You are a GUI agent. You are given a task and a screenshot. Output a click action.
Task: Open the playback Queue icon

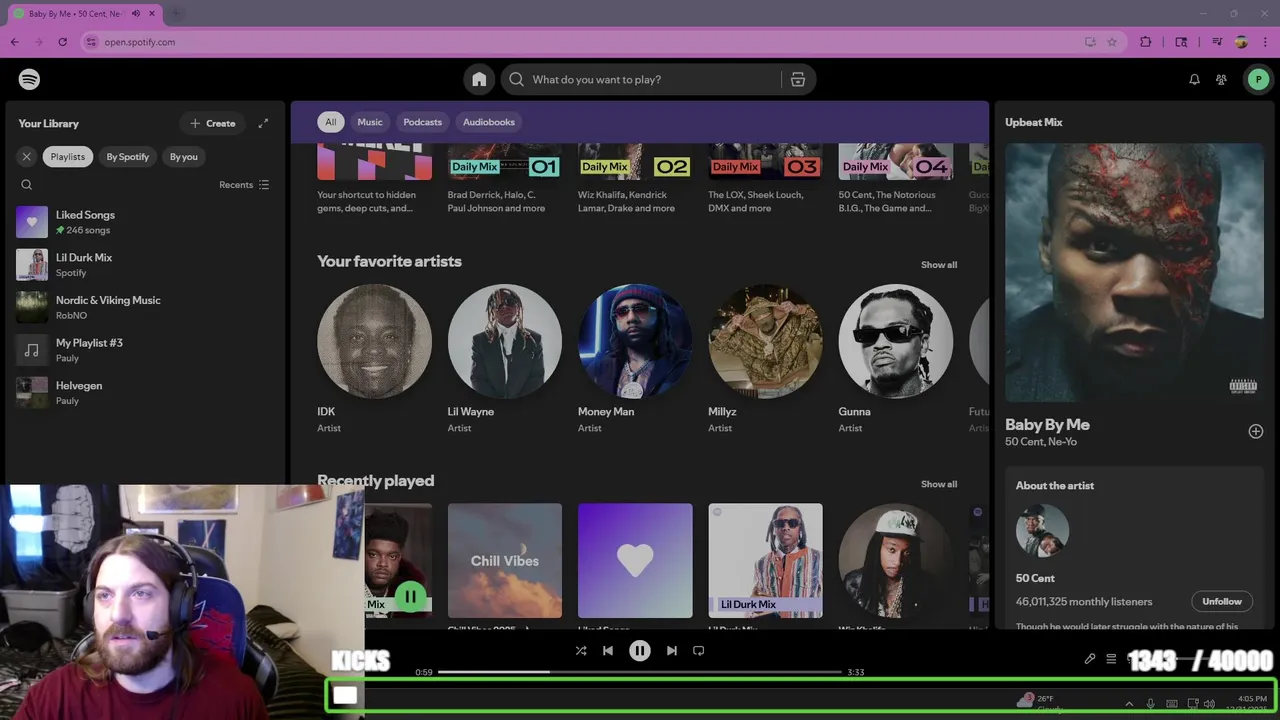(1111, 659)
